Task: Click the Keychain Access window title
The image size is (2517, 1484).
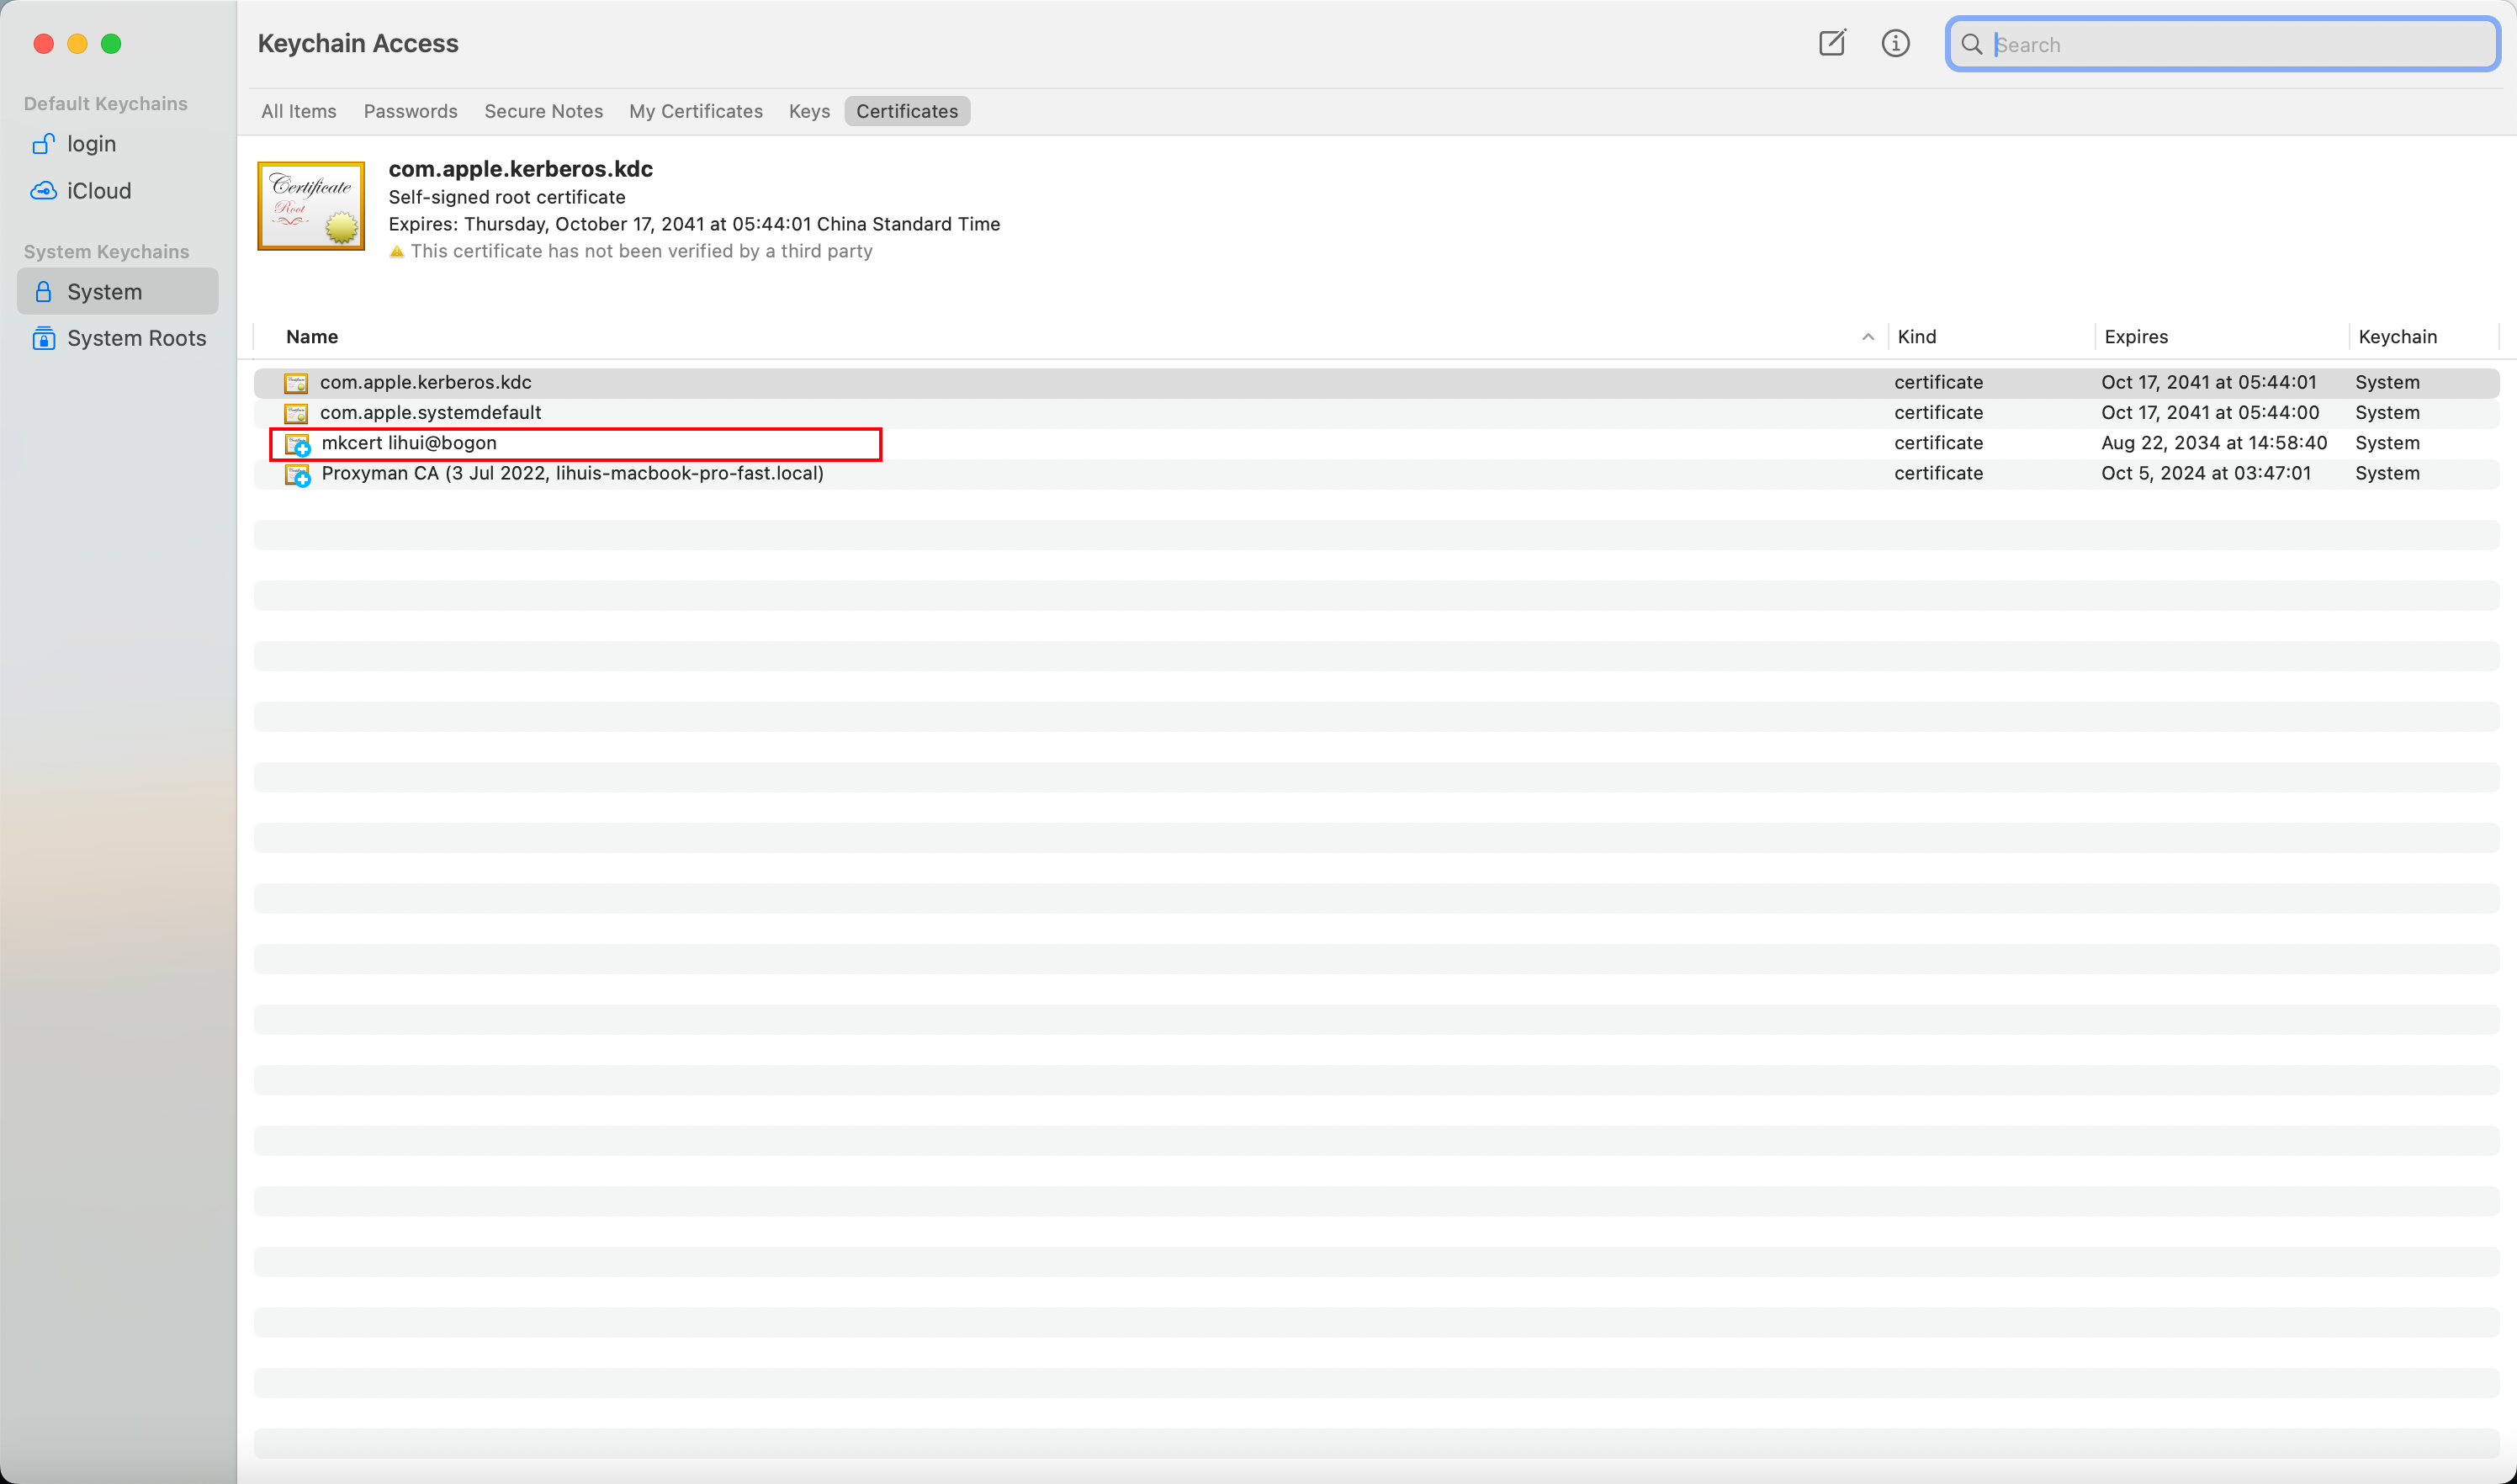Action: (x=358, y=43)
